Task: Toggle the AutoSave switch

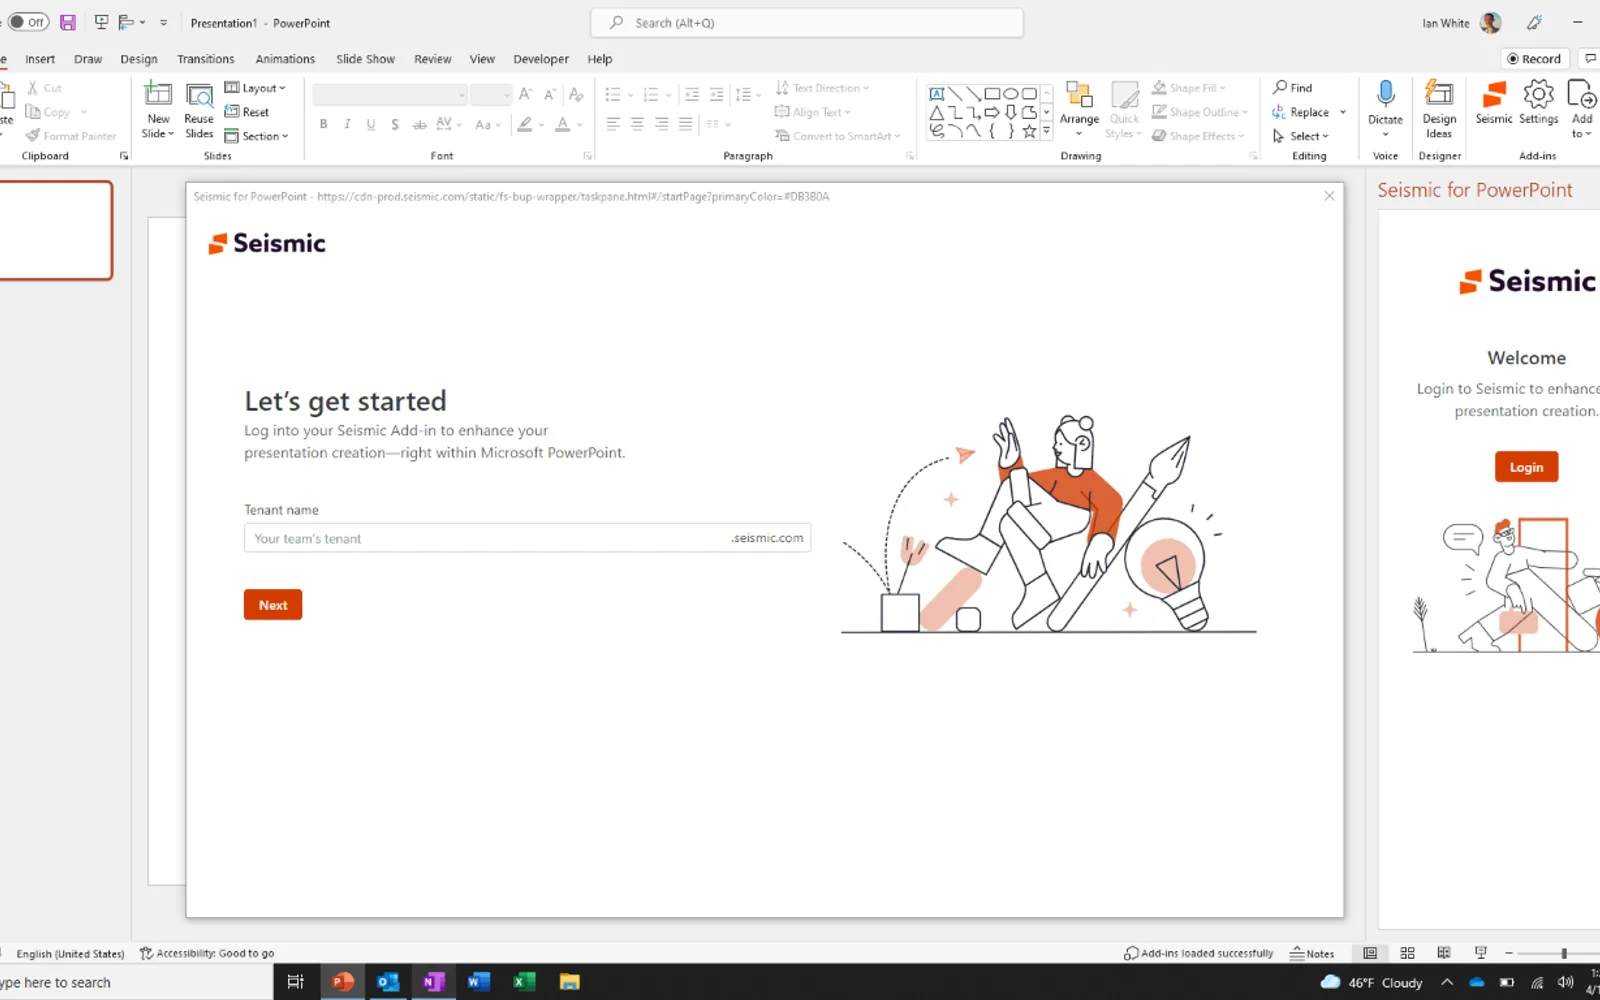Action: click(28, 22)
